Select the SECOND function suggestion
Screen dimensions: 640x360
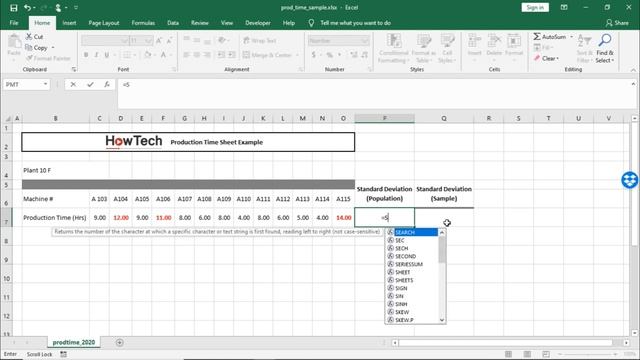412,256
